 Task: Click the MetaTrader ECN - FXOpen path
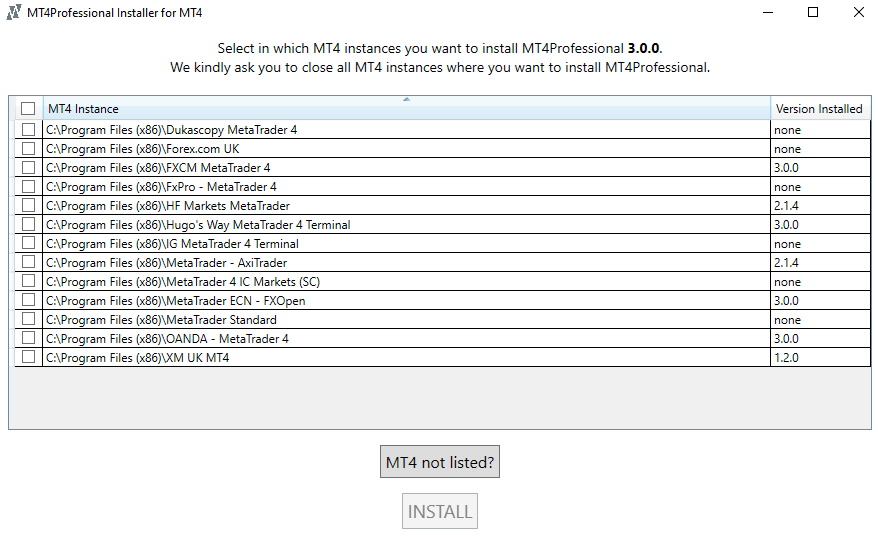pyautogui.click(x=176, y=301)
